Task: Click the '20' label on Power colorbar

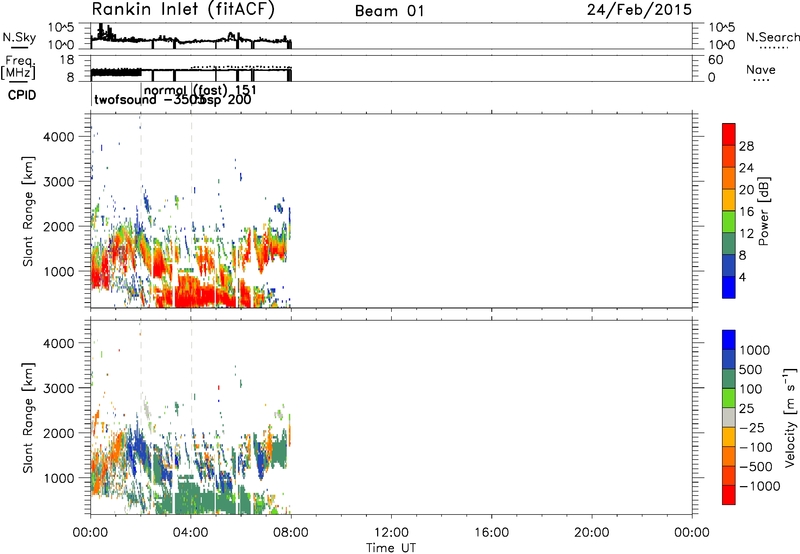Action: (746, 190)
